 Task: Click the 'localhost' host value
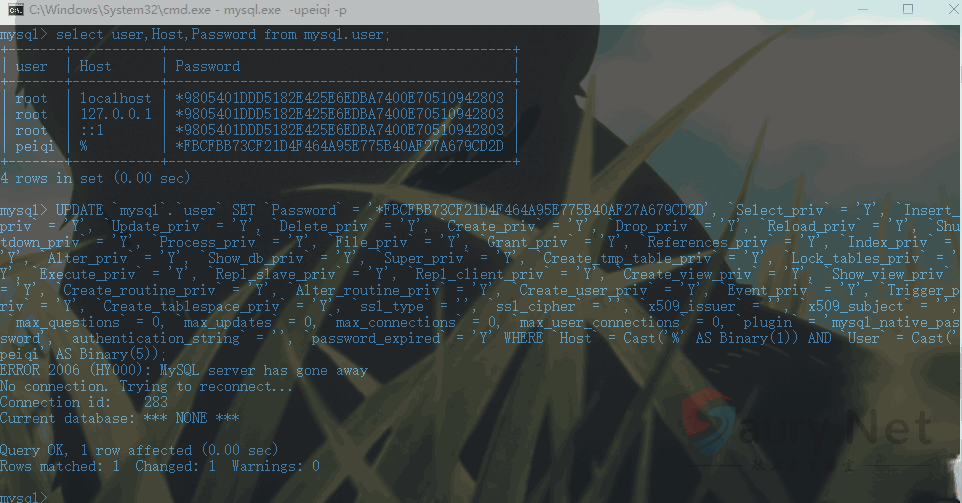click(x=115, y=98)
